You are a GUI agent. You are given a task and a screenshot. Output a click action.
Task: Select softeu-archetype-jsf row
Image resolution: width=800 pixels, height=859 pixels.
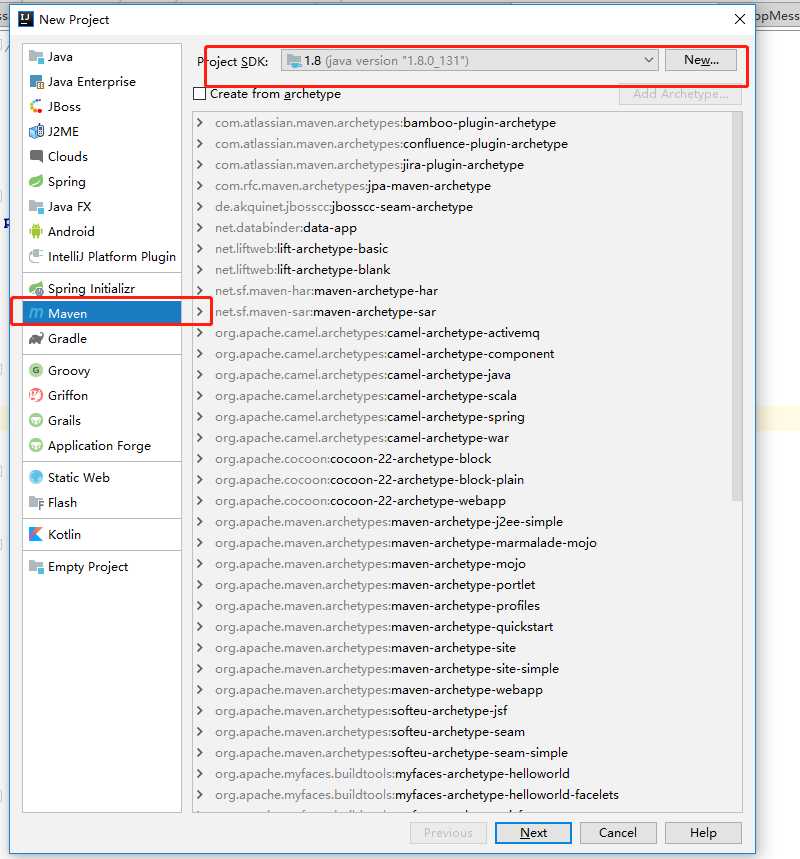click(463, 711)
